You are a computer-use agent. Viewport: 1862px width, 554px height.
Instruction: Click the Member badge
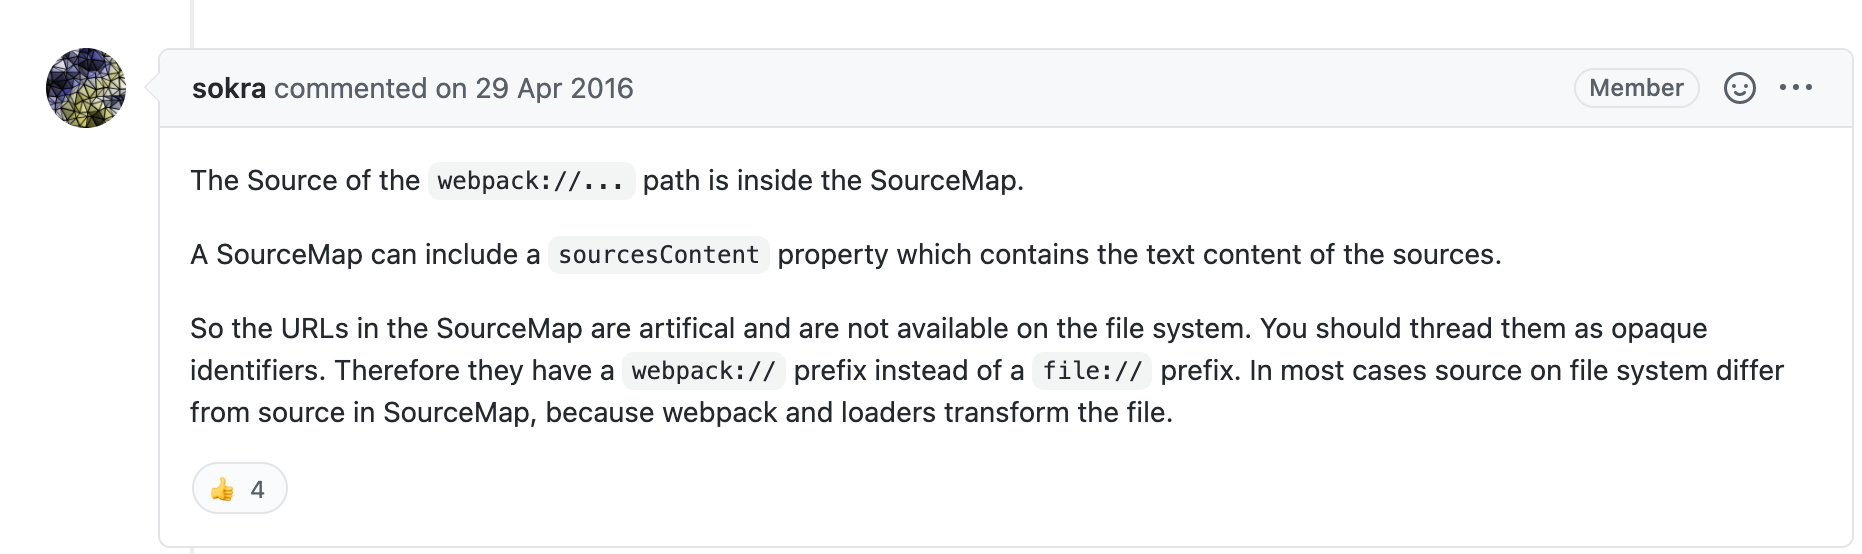(x=1636, y=88)
